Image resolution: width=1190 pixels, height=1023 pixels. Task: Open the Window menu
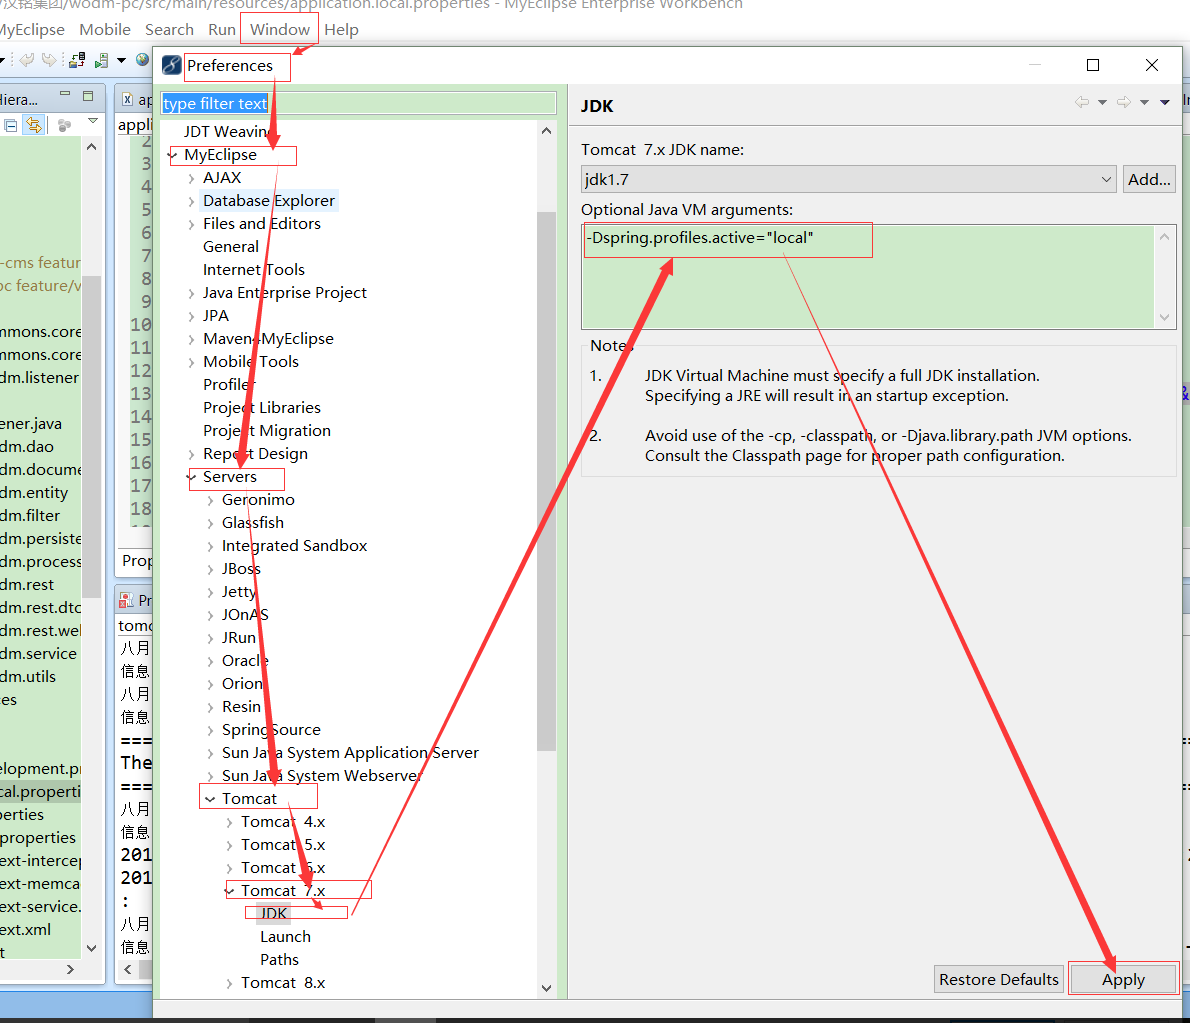tap(280, 30)
